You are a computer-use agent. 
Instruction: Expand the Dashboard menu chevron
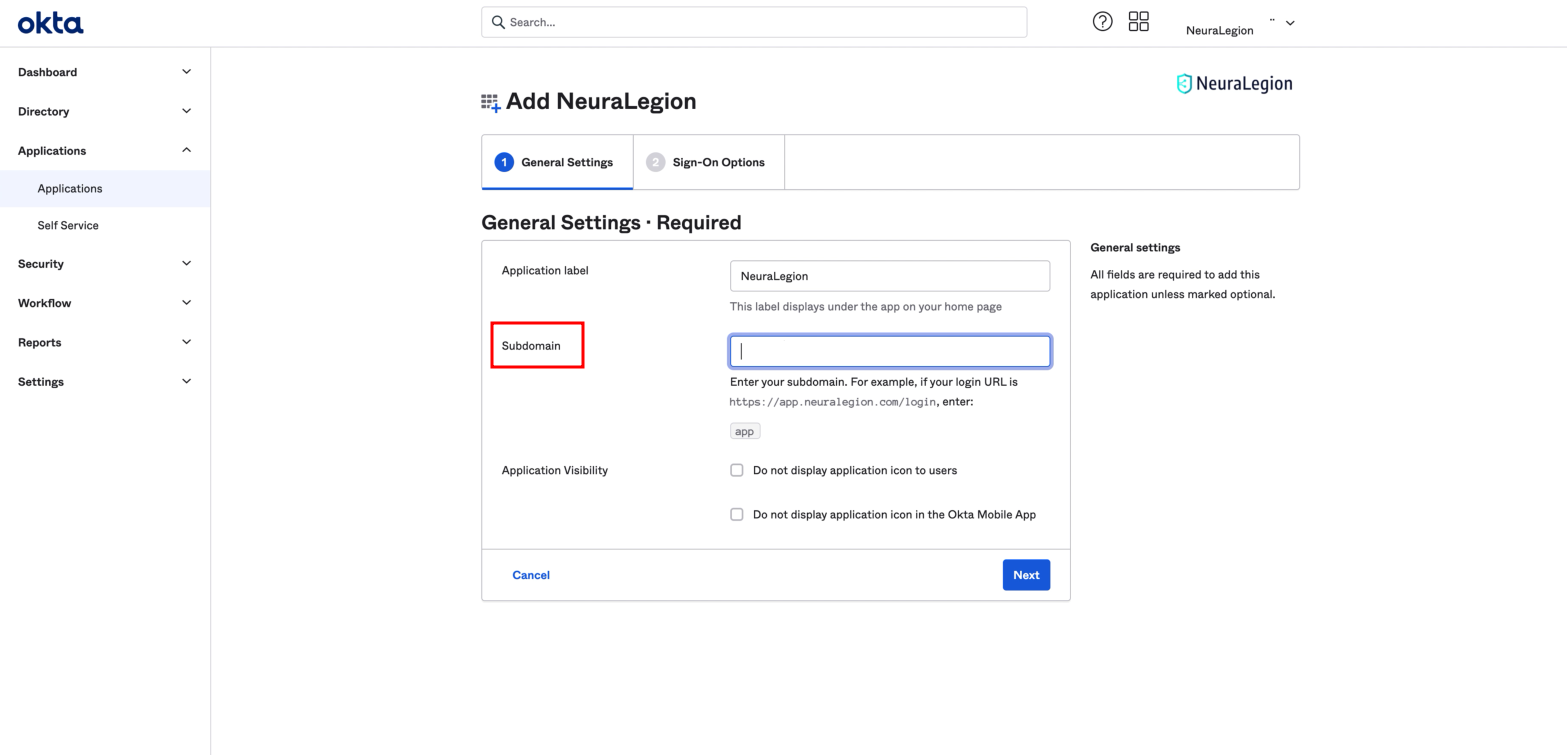[x=186, y=72]
